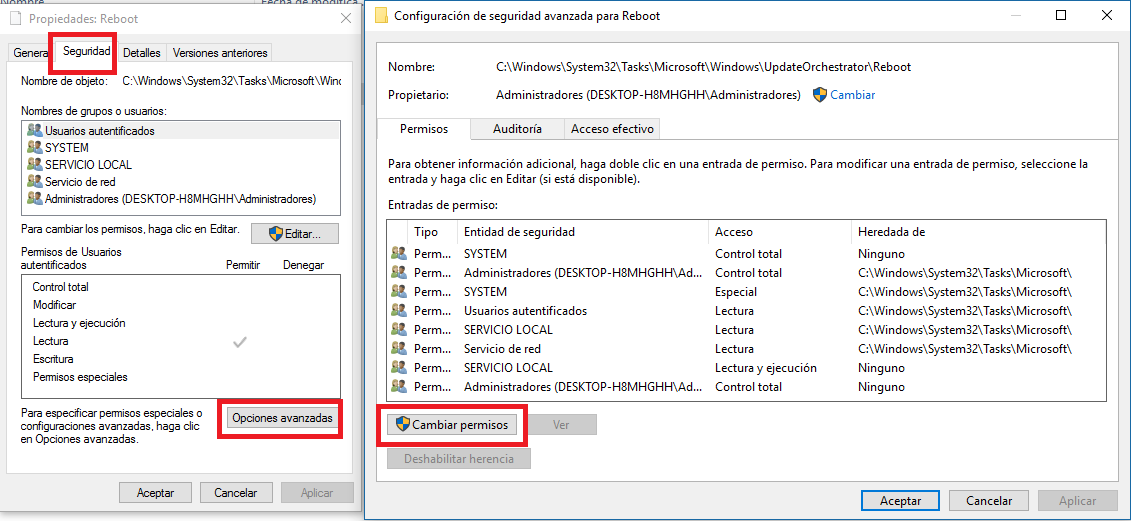Click the Escritura permission row

pyautogui.click(x=180, y=359)
